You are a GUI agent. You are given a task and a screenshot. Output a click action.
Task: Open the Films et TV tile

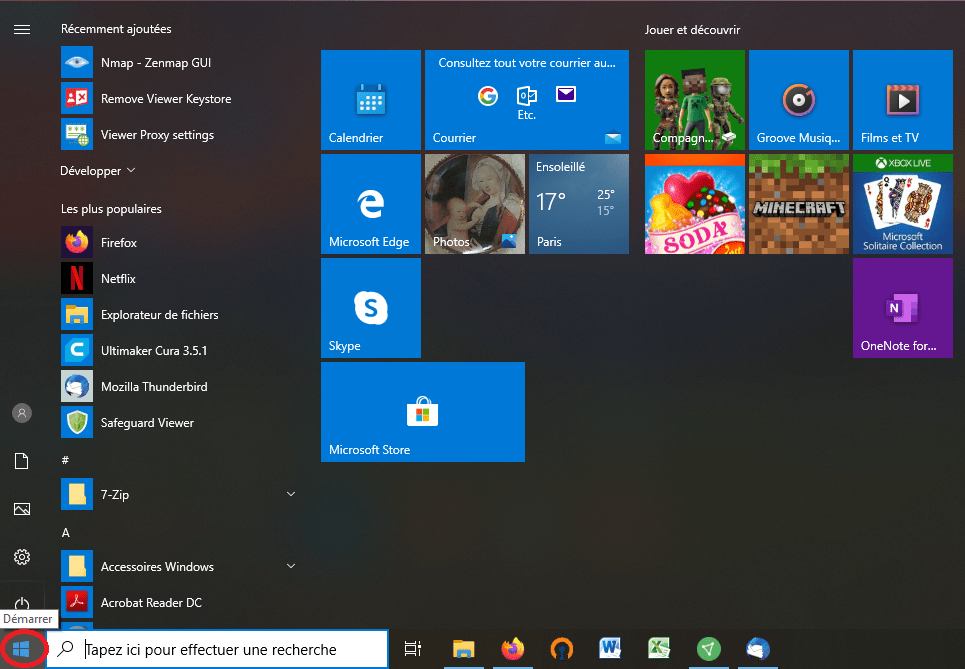(903, 100)
